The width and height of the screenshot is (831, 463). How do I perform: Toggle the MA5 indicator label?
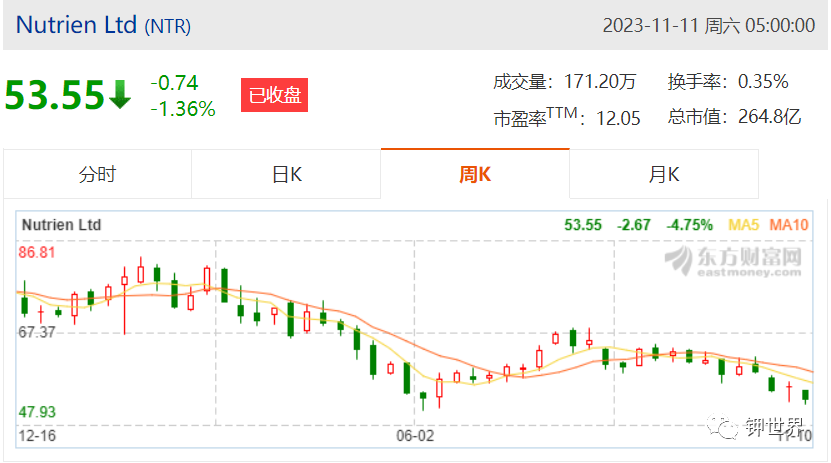pos(744,225)
